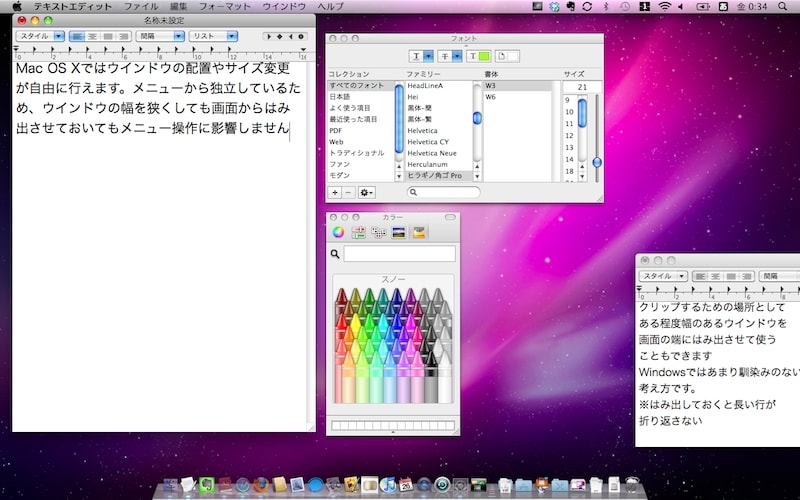
Task: Select the color palettes mode icon
Action: tap(378, 232)
